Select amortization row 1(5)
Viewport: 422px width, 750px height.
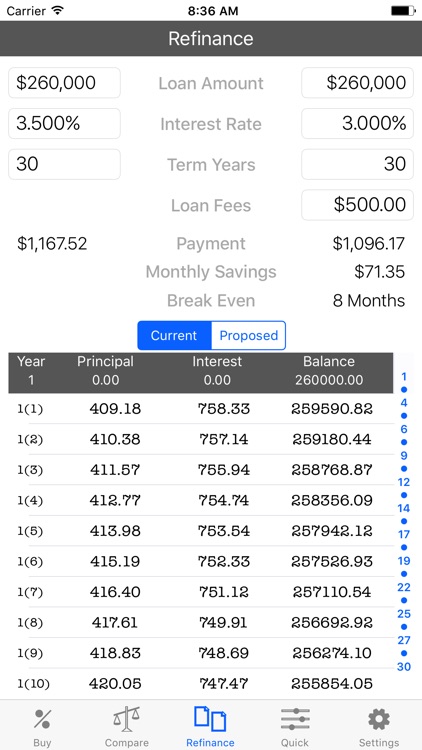tap(201, 531)
